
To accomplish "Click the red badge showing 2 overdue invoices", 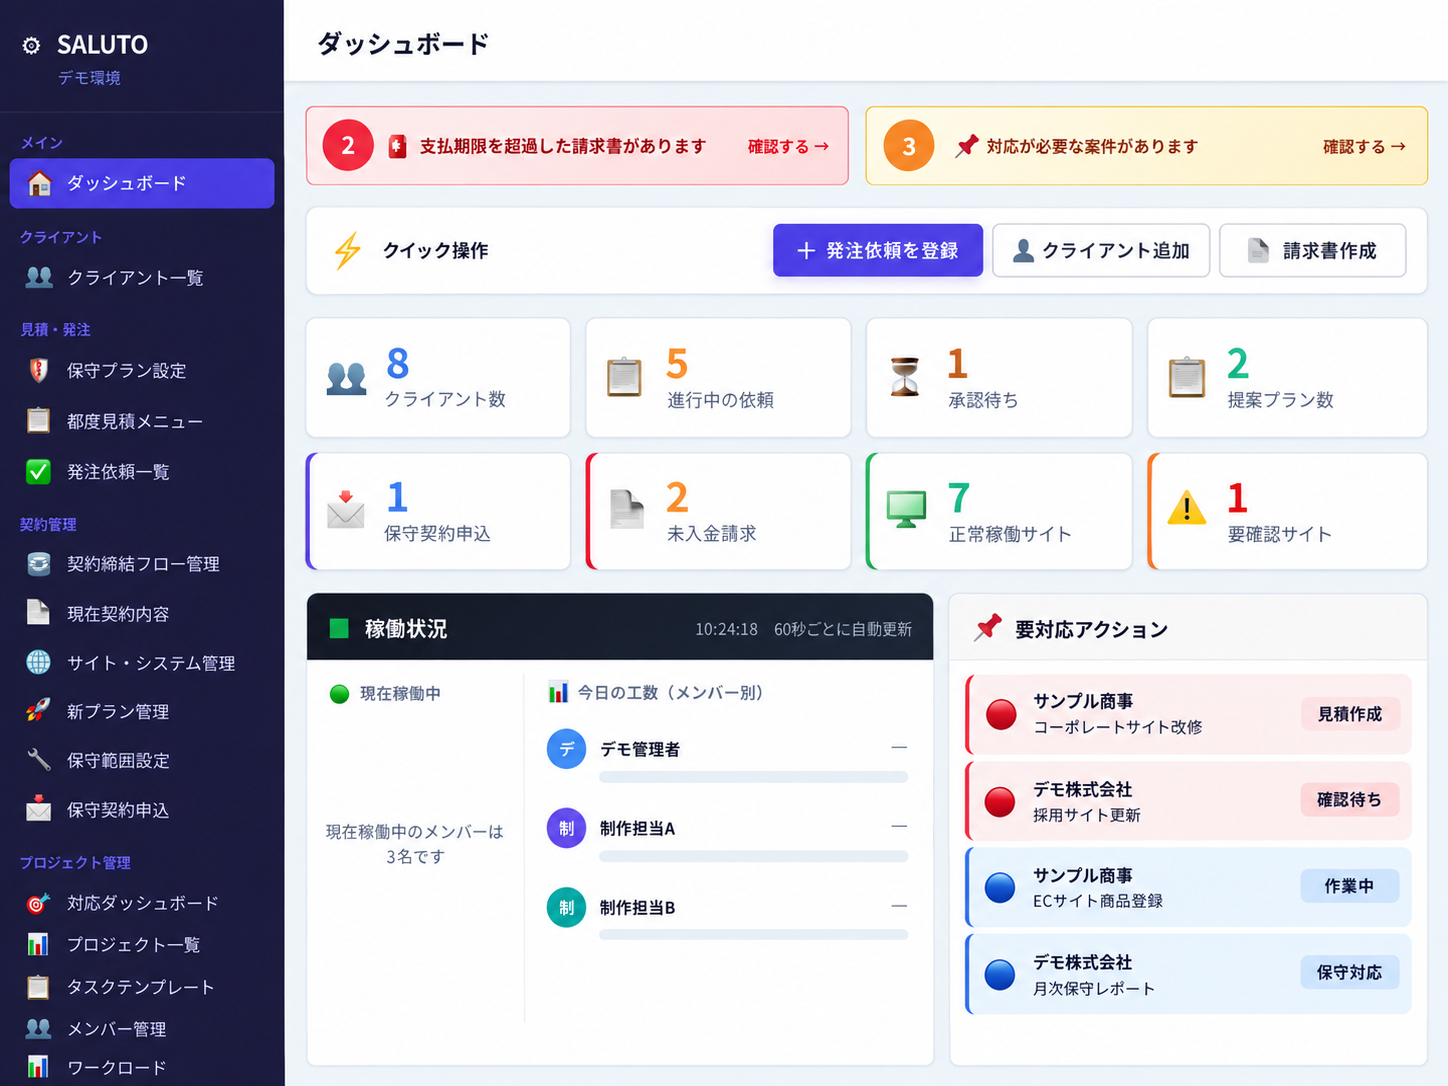I will [x=348, y=146].
